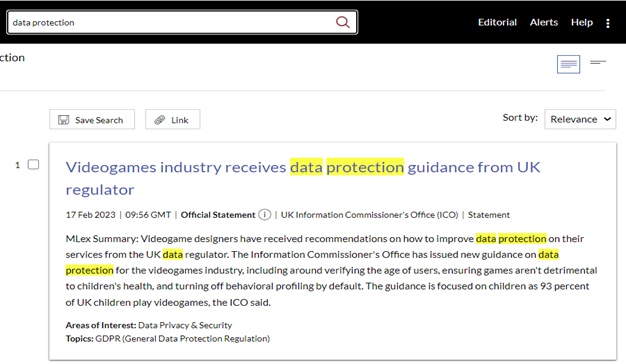Click the magnifying glass search icon
This screenshot has height=364, width=626.
pos(343,22)
